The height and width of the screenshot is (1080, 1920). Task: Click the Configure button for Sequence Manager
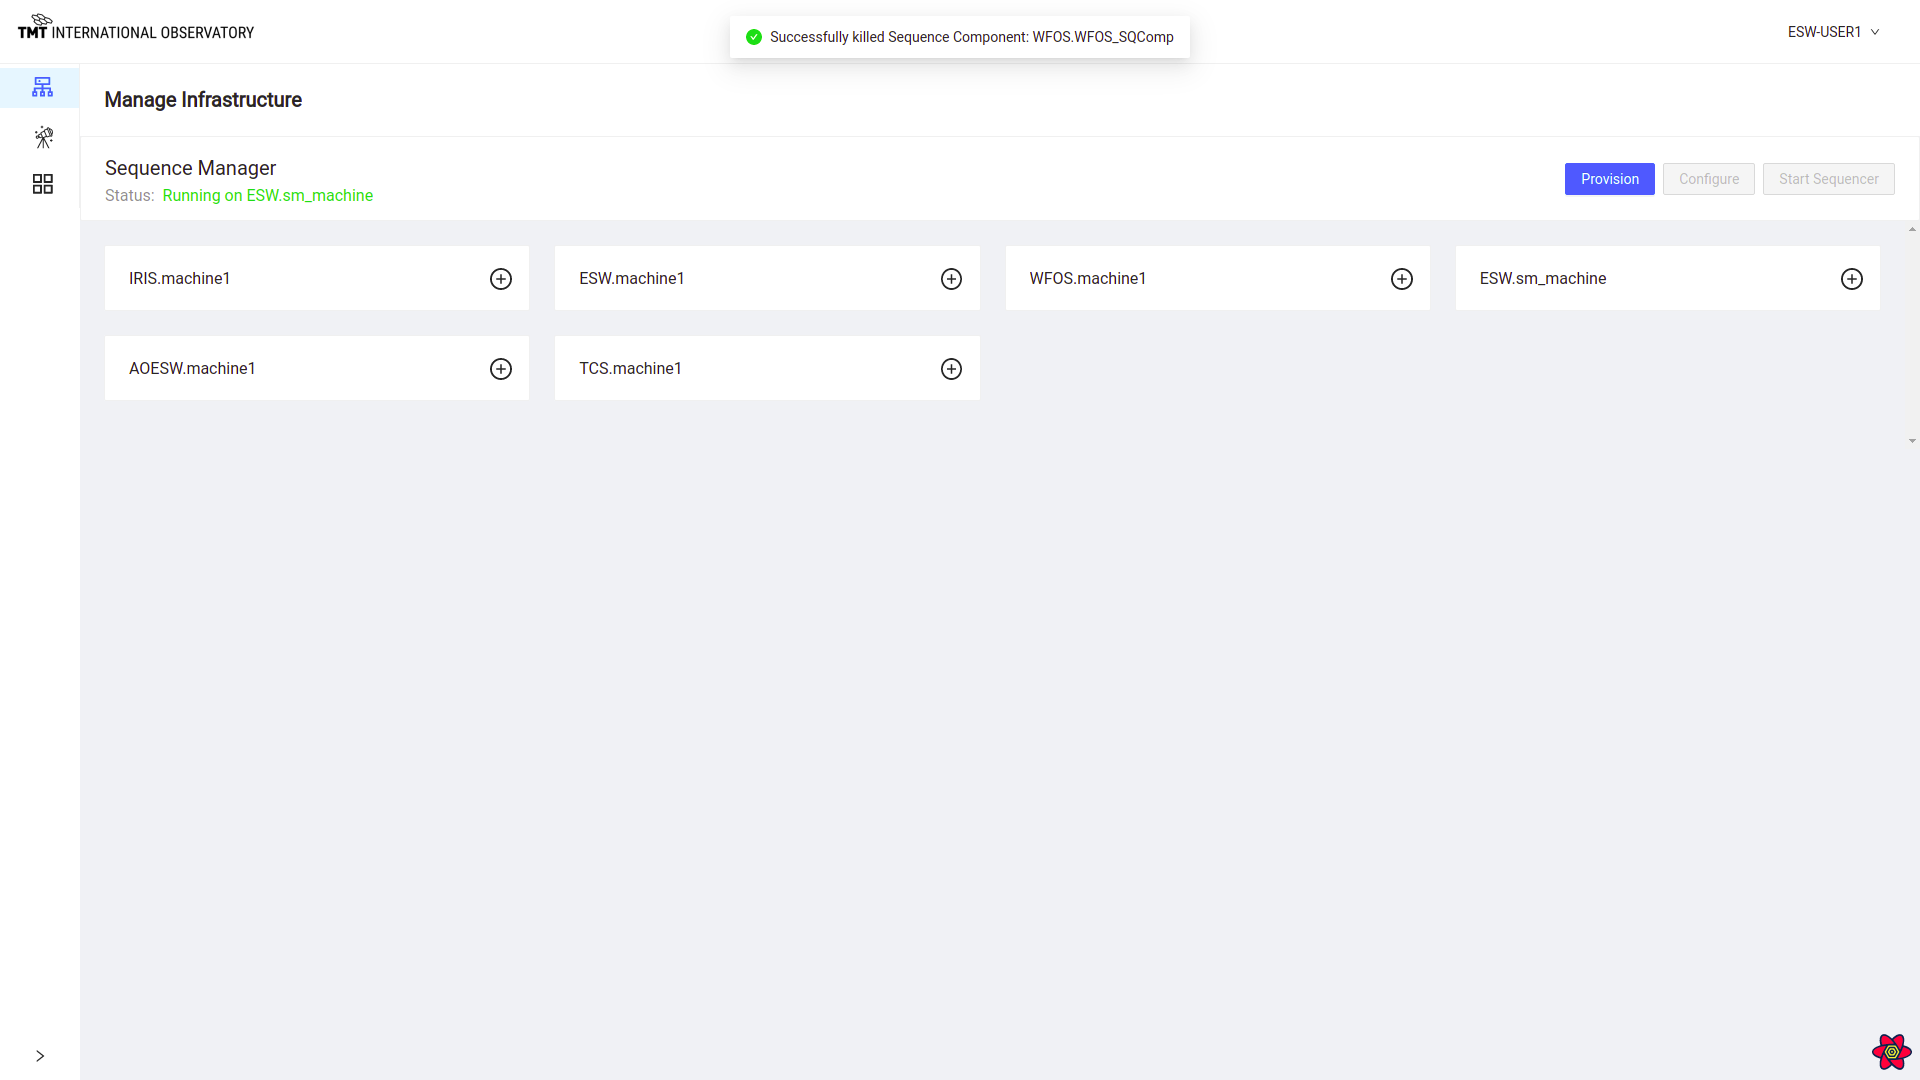point(1709,178)
